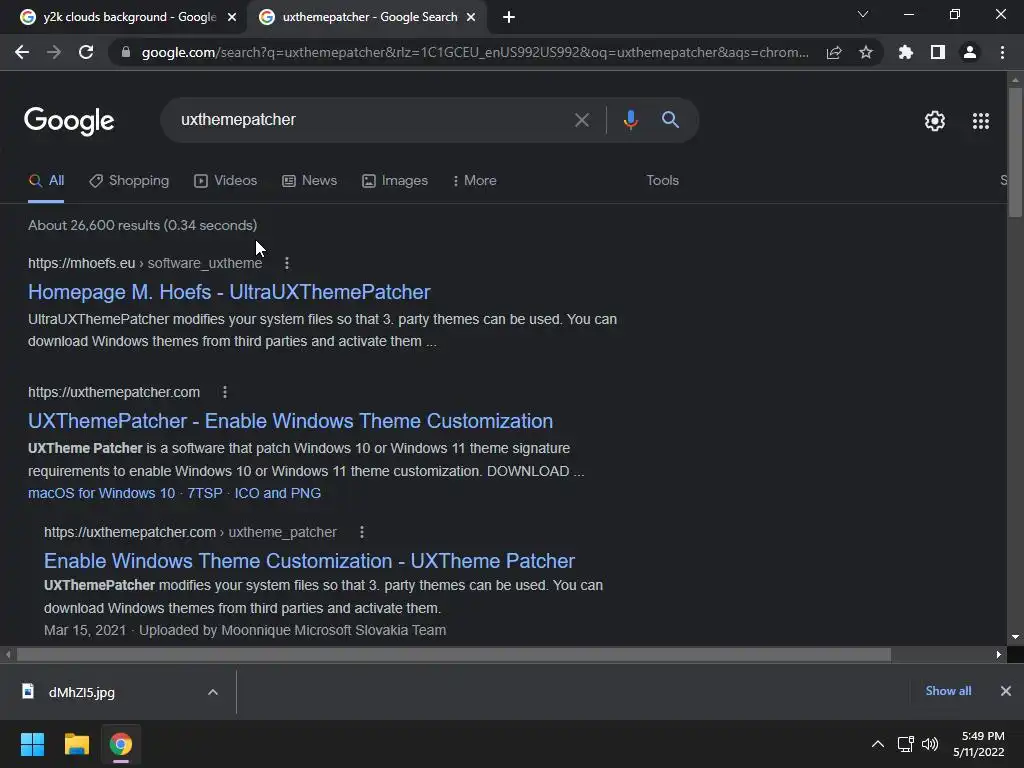Show hidden system tray icons
Screen dimensions: 1024x768
point(878,744)
